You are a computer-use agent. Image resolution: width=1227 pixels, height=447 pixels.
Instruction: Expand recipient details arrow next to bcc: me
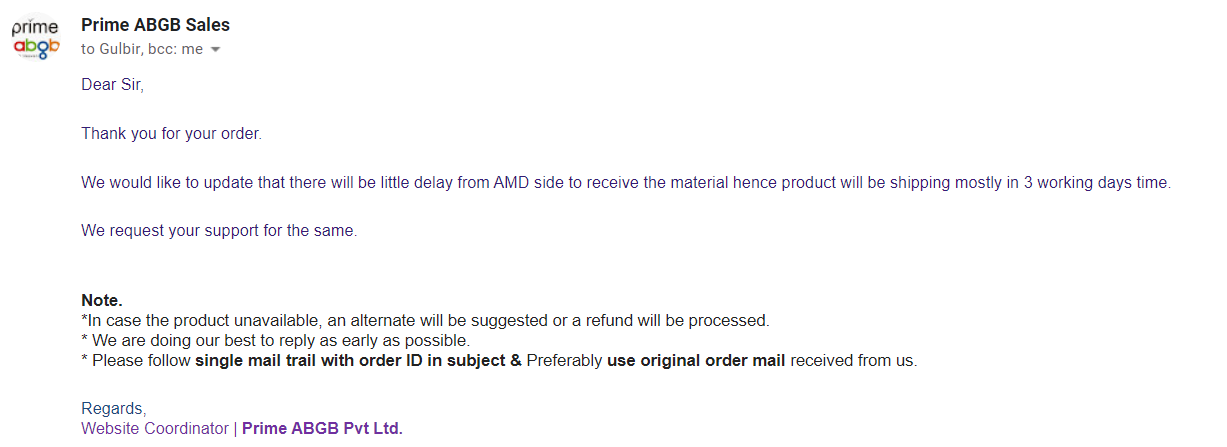[215, 50]
